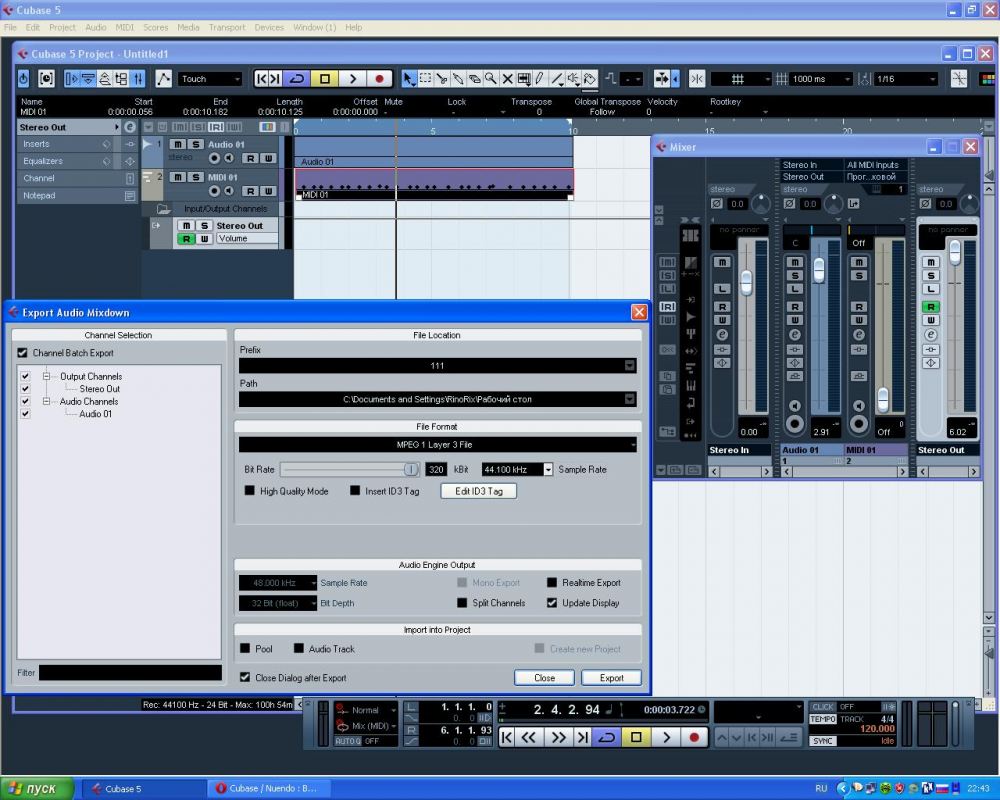This screenshot has height=800, width=1000.
Task: Toggle Read automation on Stereo Out track
Action: 186,239
